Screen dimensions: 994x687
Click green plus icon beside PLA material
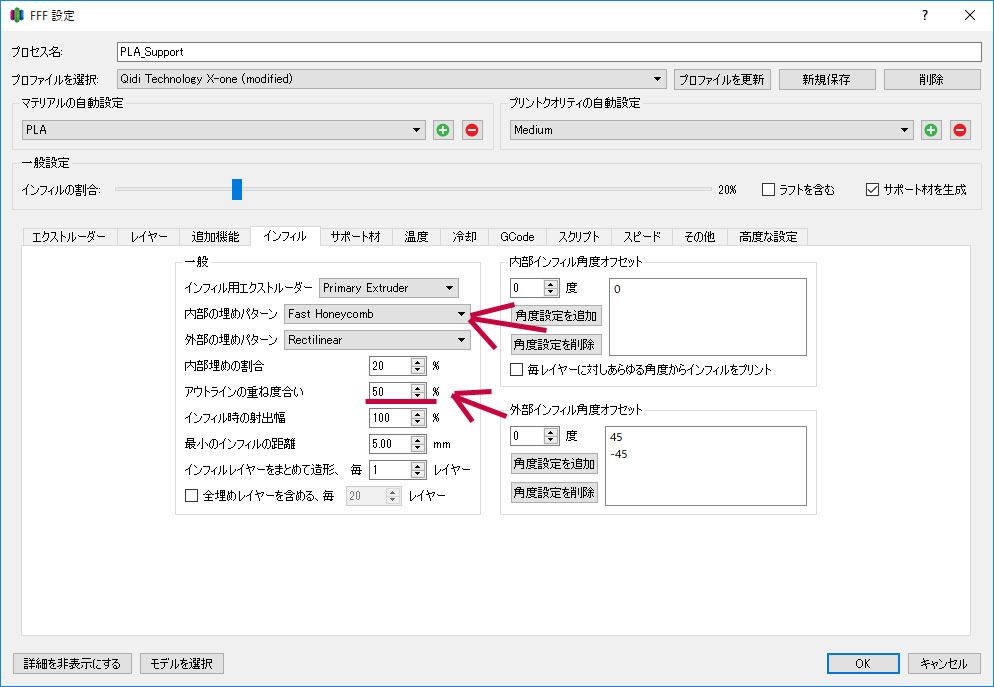[x=443, y=130]
